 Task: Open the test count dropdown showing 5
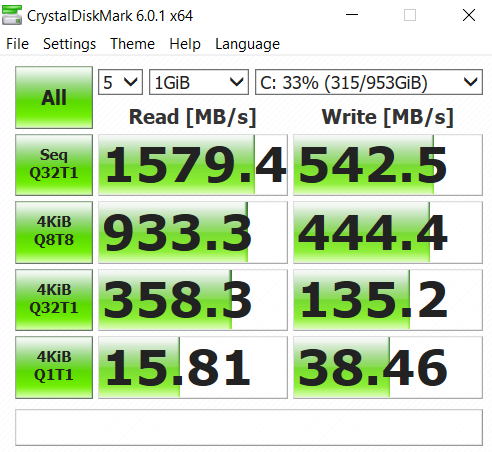tap(120, 82)
